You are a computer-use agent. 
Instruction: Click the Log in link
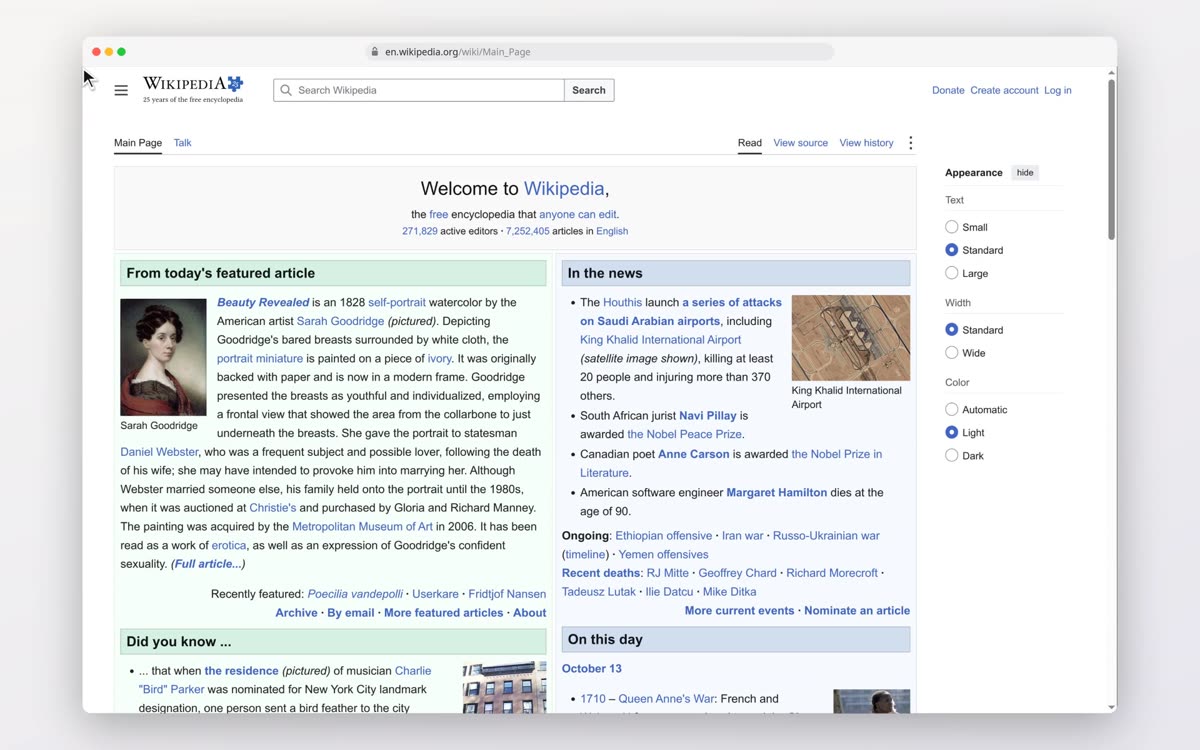[1058, 90]
